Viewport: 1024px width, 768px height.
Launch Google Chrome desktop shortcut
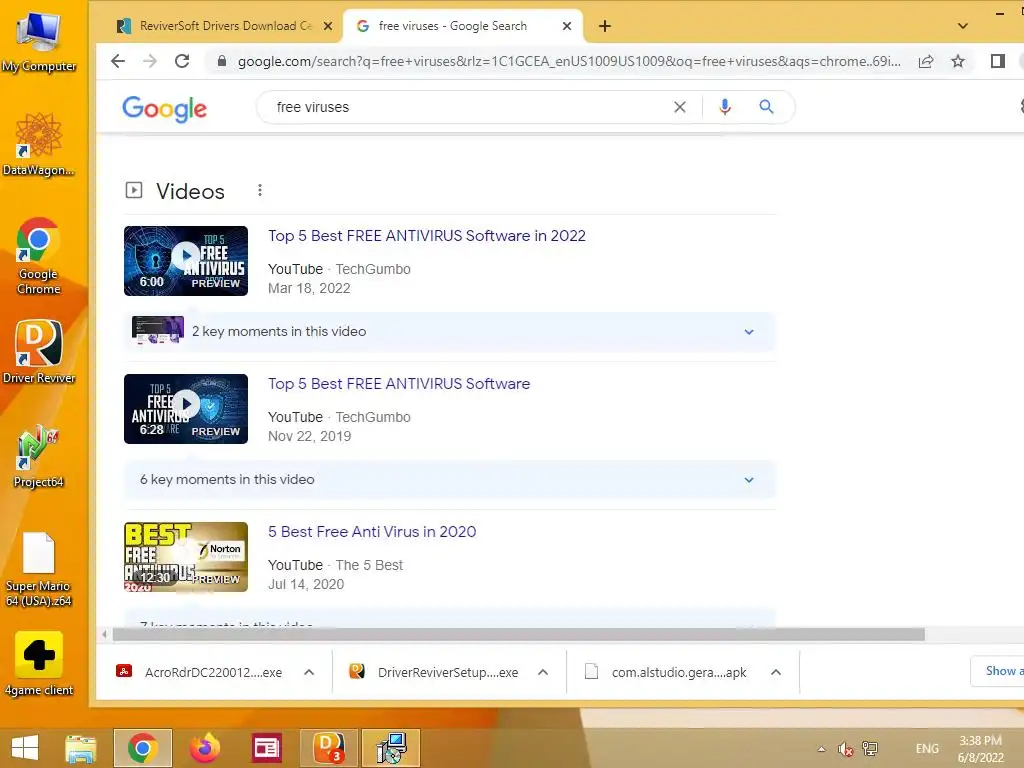pos(39,255)
